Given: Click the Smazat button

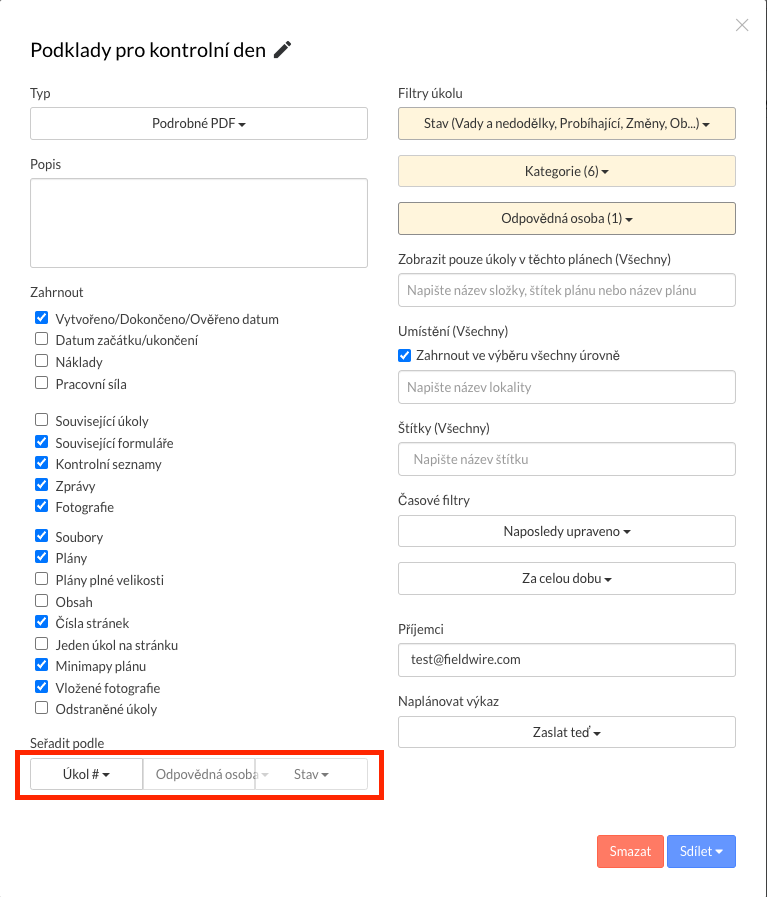Looking at the screenshot, I should pyautogui.click(x=630, y=851).
